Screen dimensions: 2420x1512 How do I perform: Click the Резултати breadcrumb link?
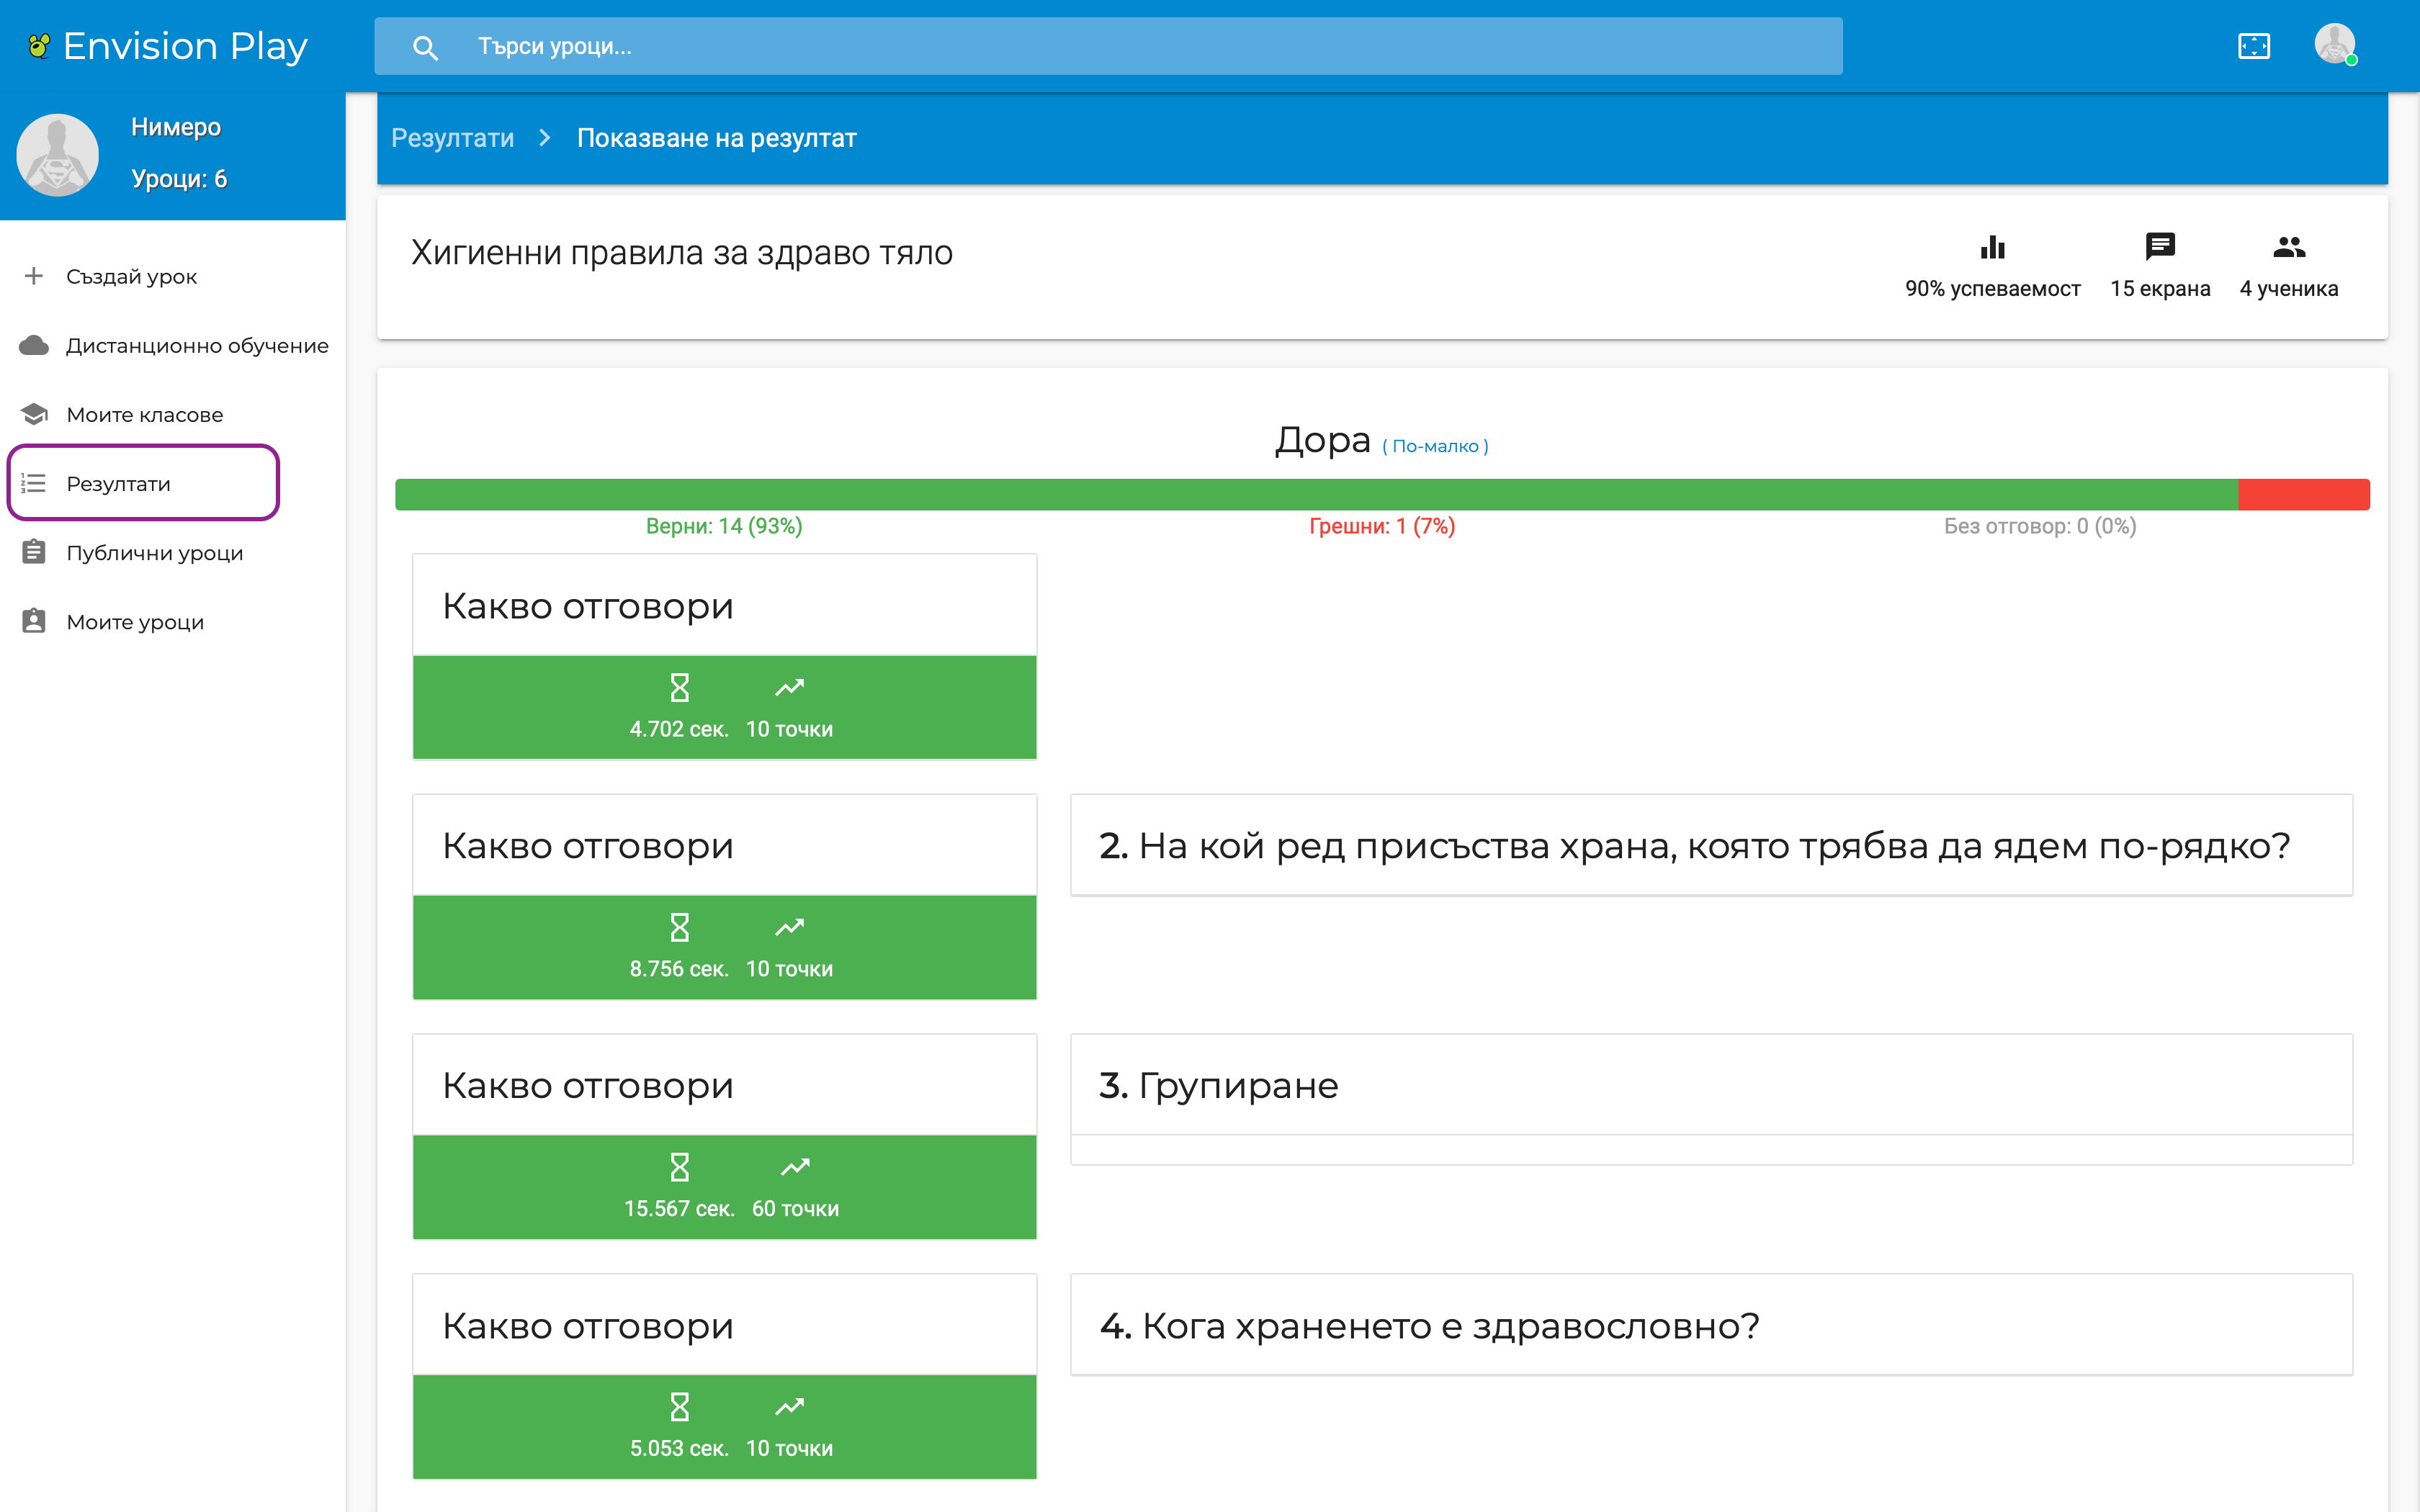click(x=452, y=138)
